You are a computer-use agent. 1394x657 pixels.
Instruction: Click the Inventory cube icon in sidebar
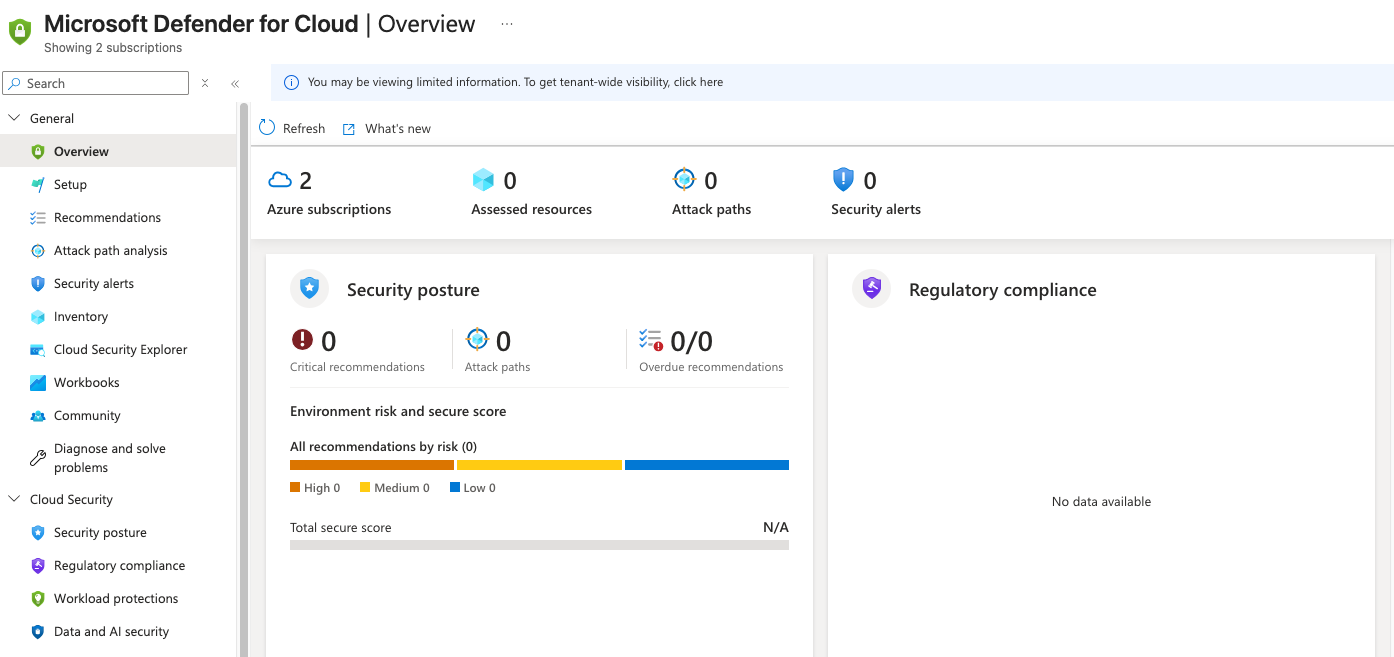click(x=38, y=317)
